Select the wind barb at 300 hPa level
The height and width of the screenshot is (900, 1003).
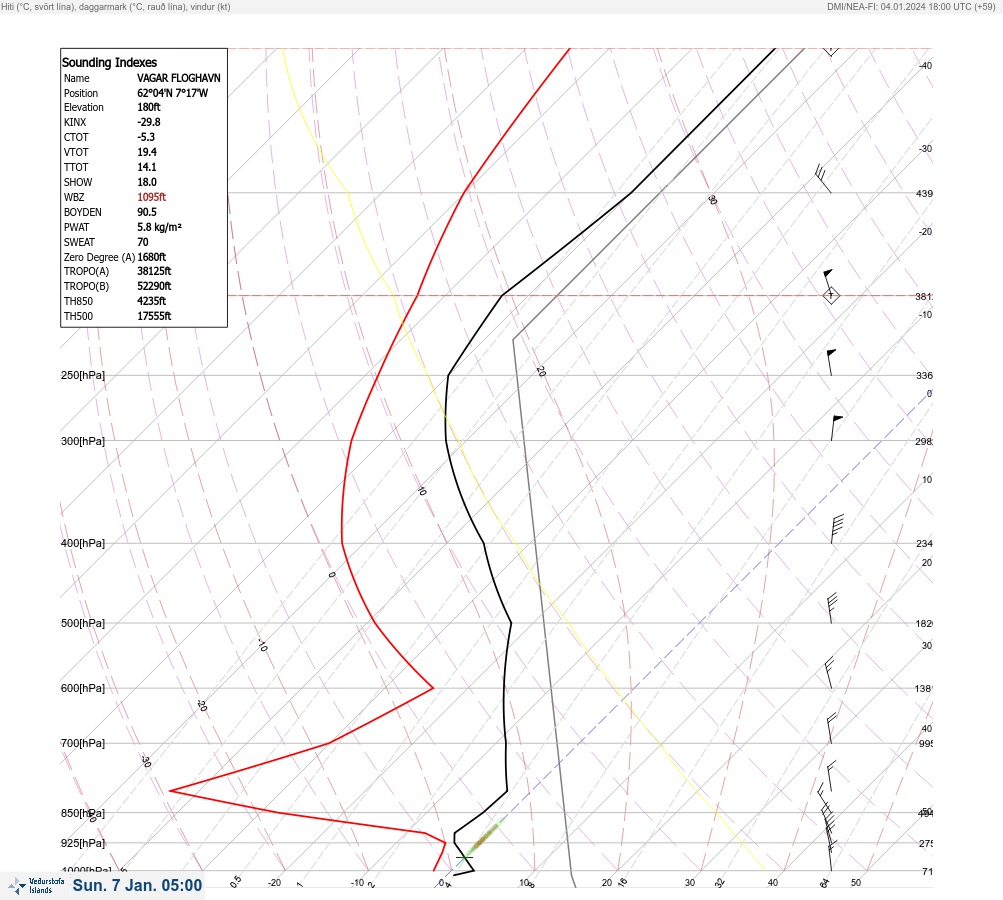(837, 428)
